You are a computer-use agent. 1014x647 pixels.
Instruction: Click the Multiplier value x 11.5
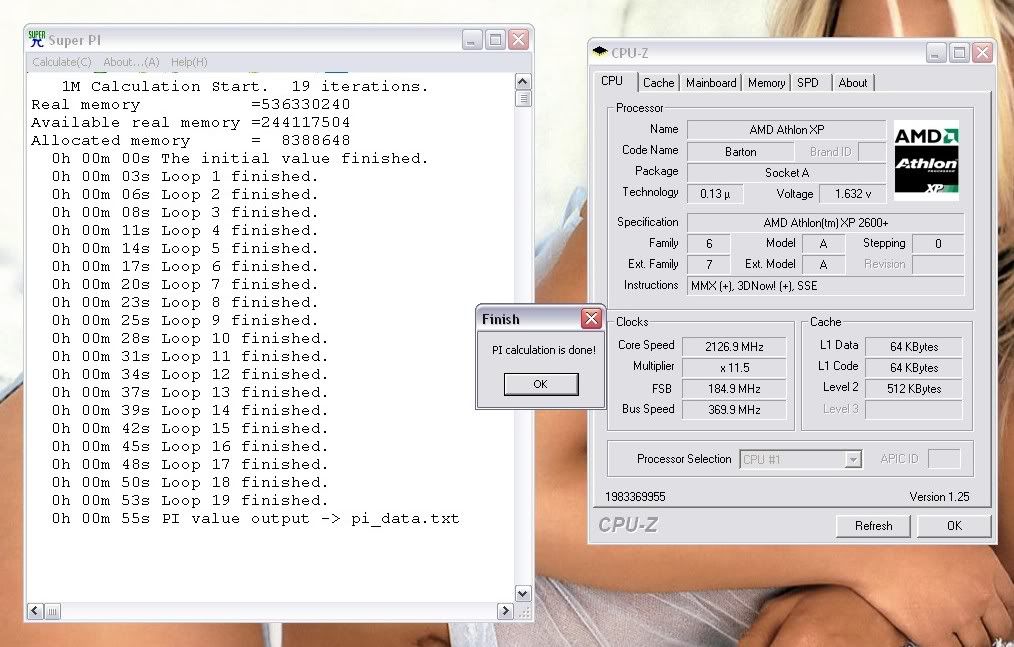pyautogui.click(x=734, y=367)
